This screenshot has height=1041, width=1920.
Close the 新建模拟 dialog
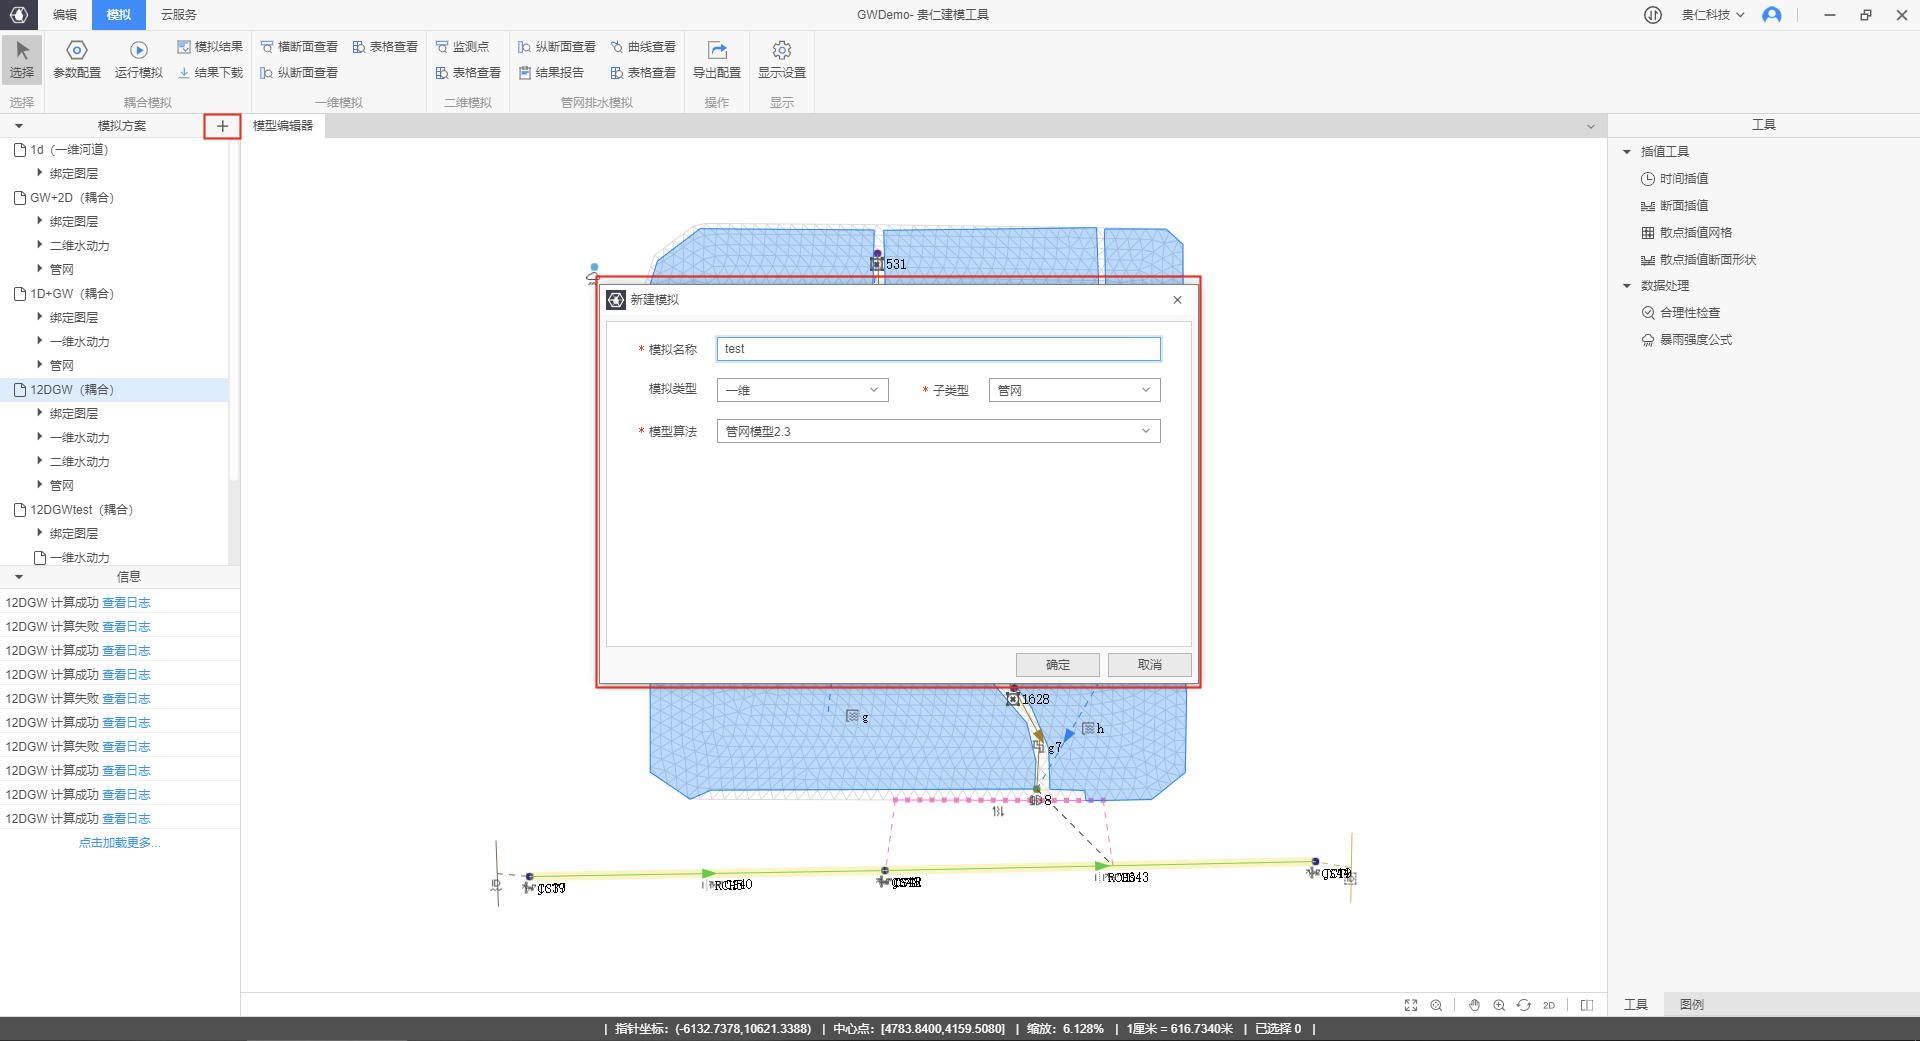click(x=1177, y=300)
